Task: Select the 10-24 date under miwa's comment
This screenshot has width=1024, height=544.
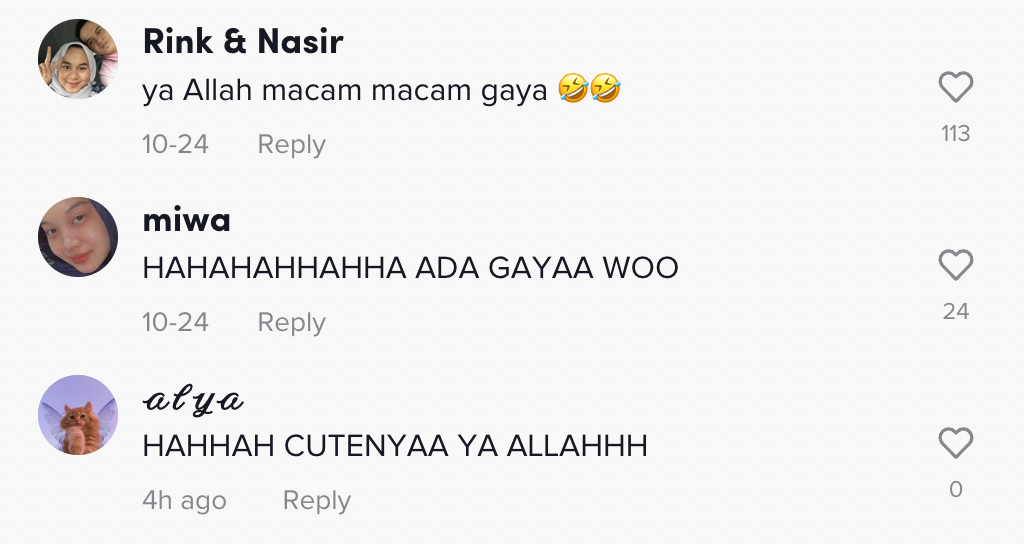Action: point(176,323)
